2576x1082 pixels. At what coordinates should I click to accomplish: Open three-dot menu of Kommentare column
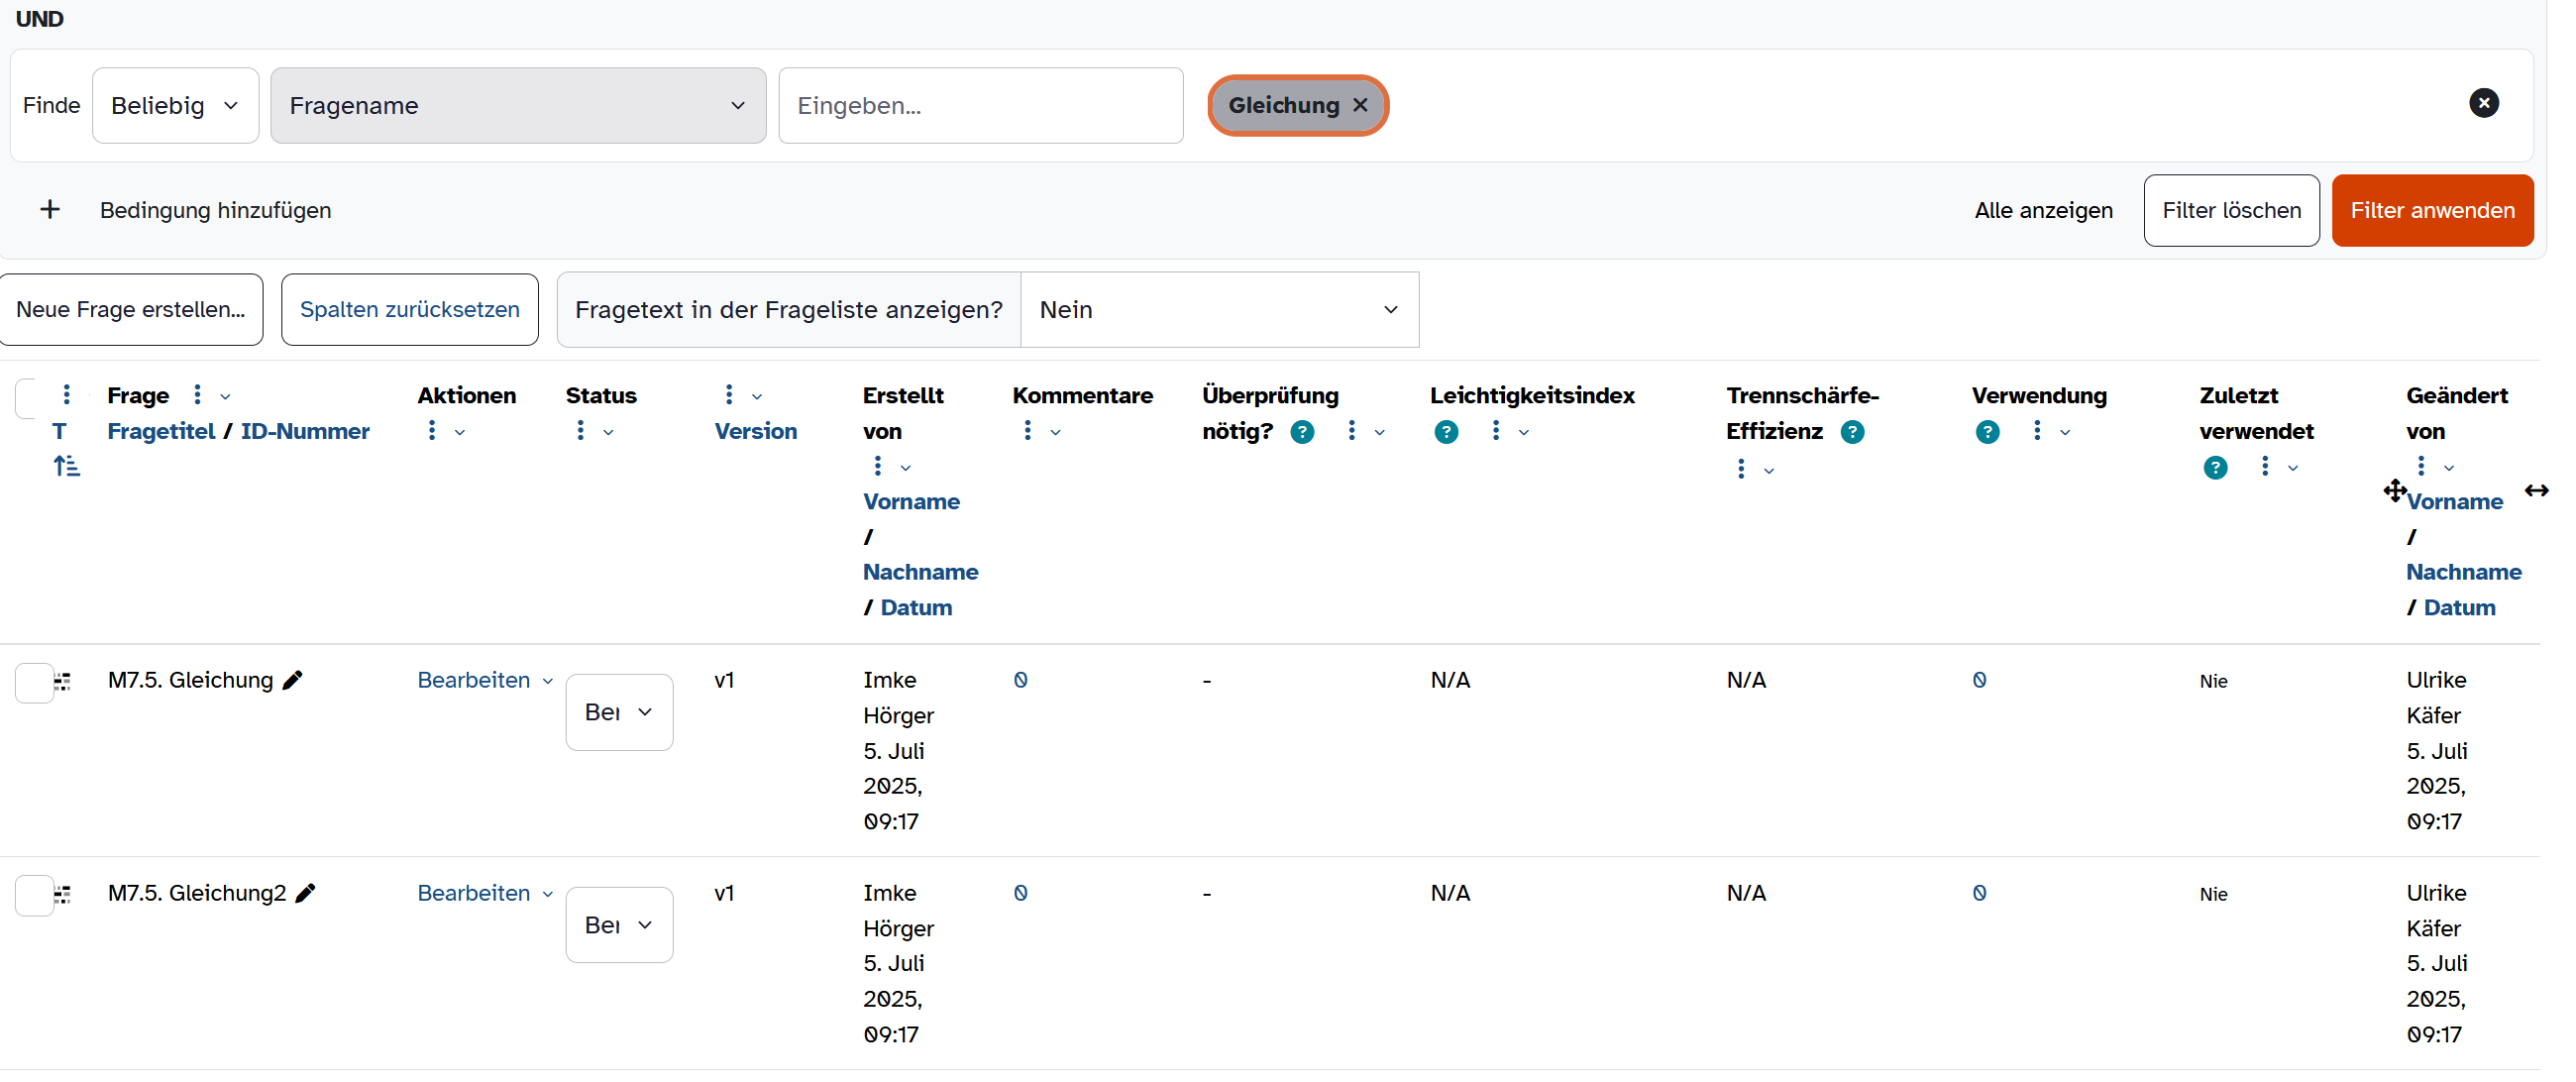click(1027, 431)
